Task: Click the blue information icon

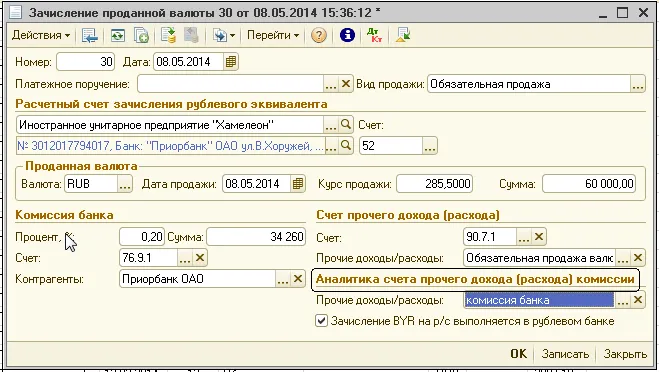Action: click(x=347, y=36)
